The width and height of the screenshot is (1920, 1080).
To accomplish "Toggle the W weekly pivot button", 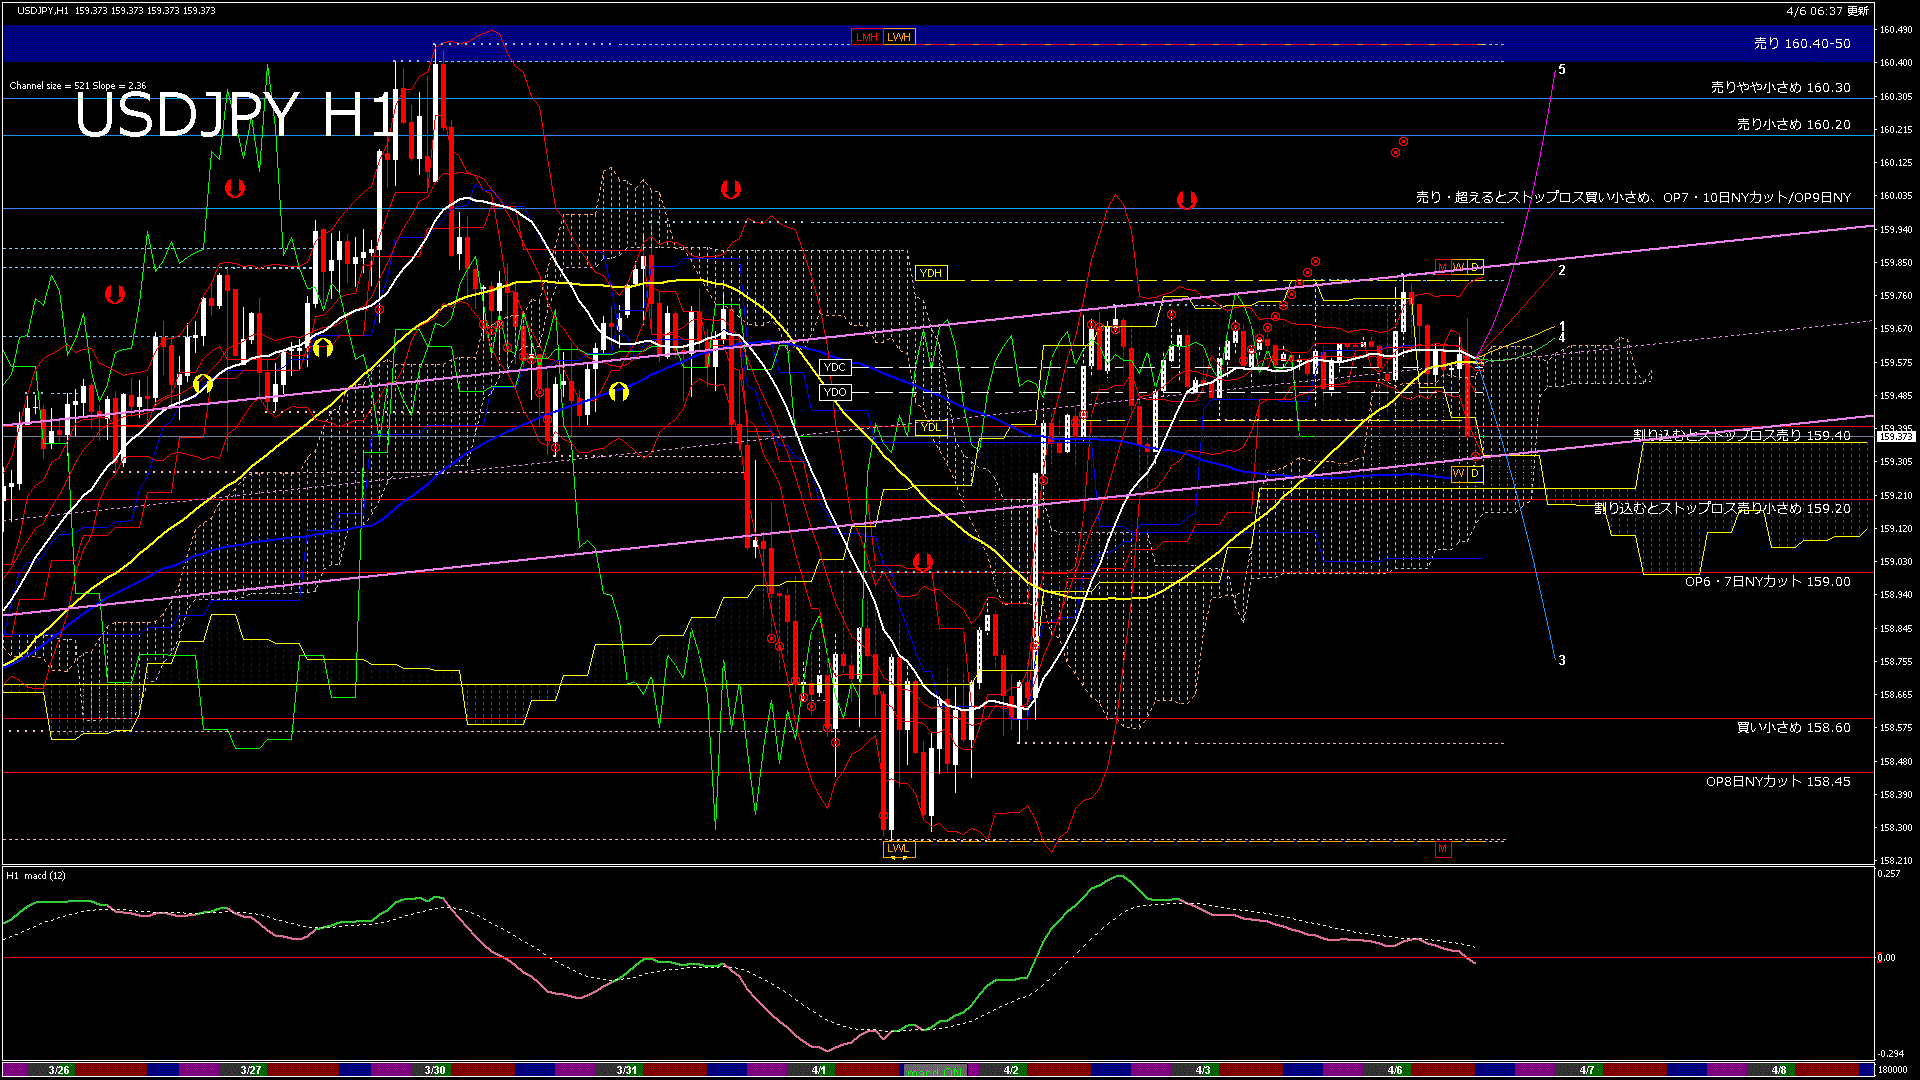I will [1459, 267].
